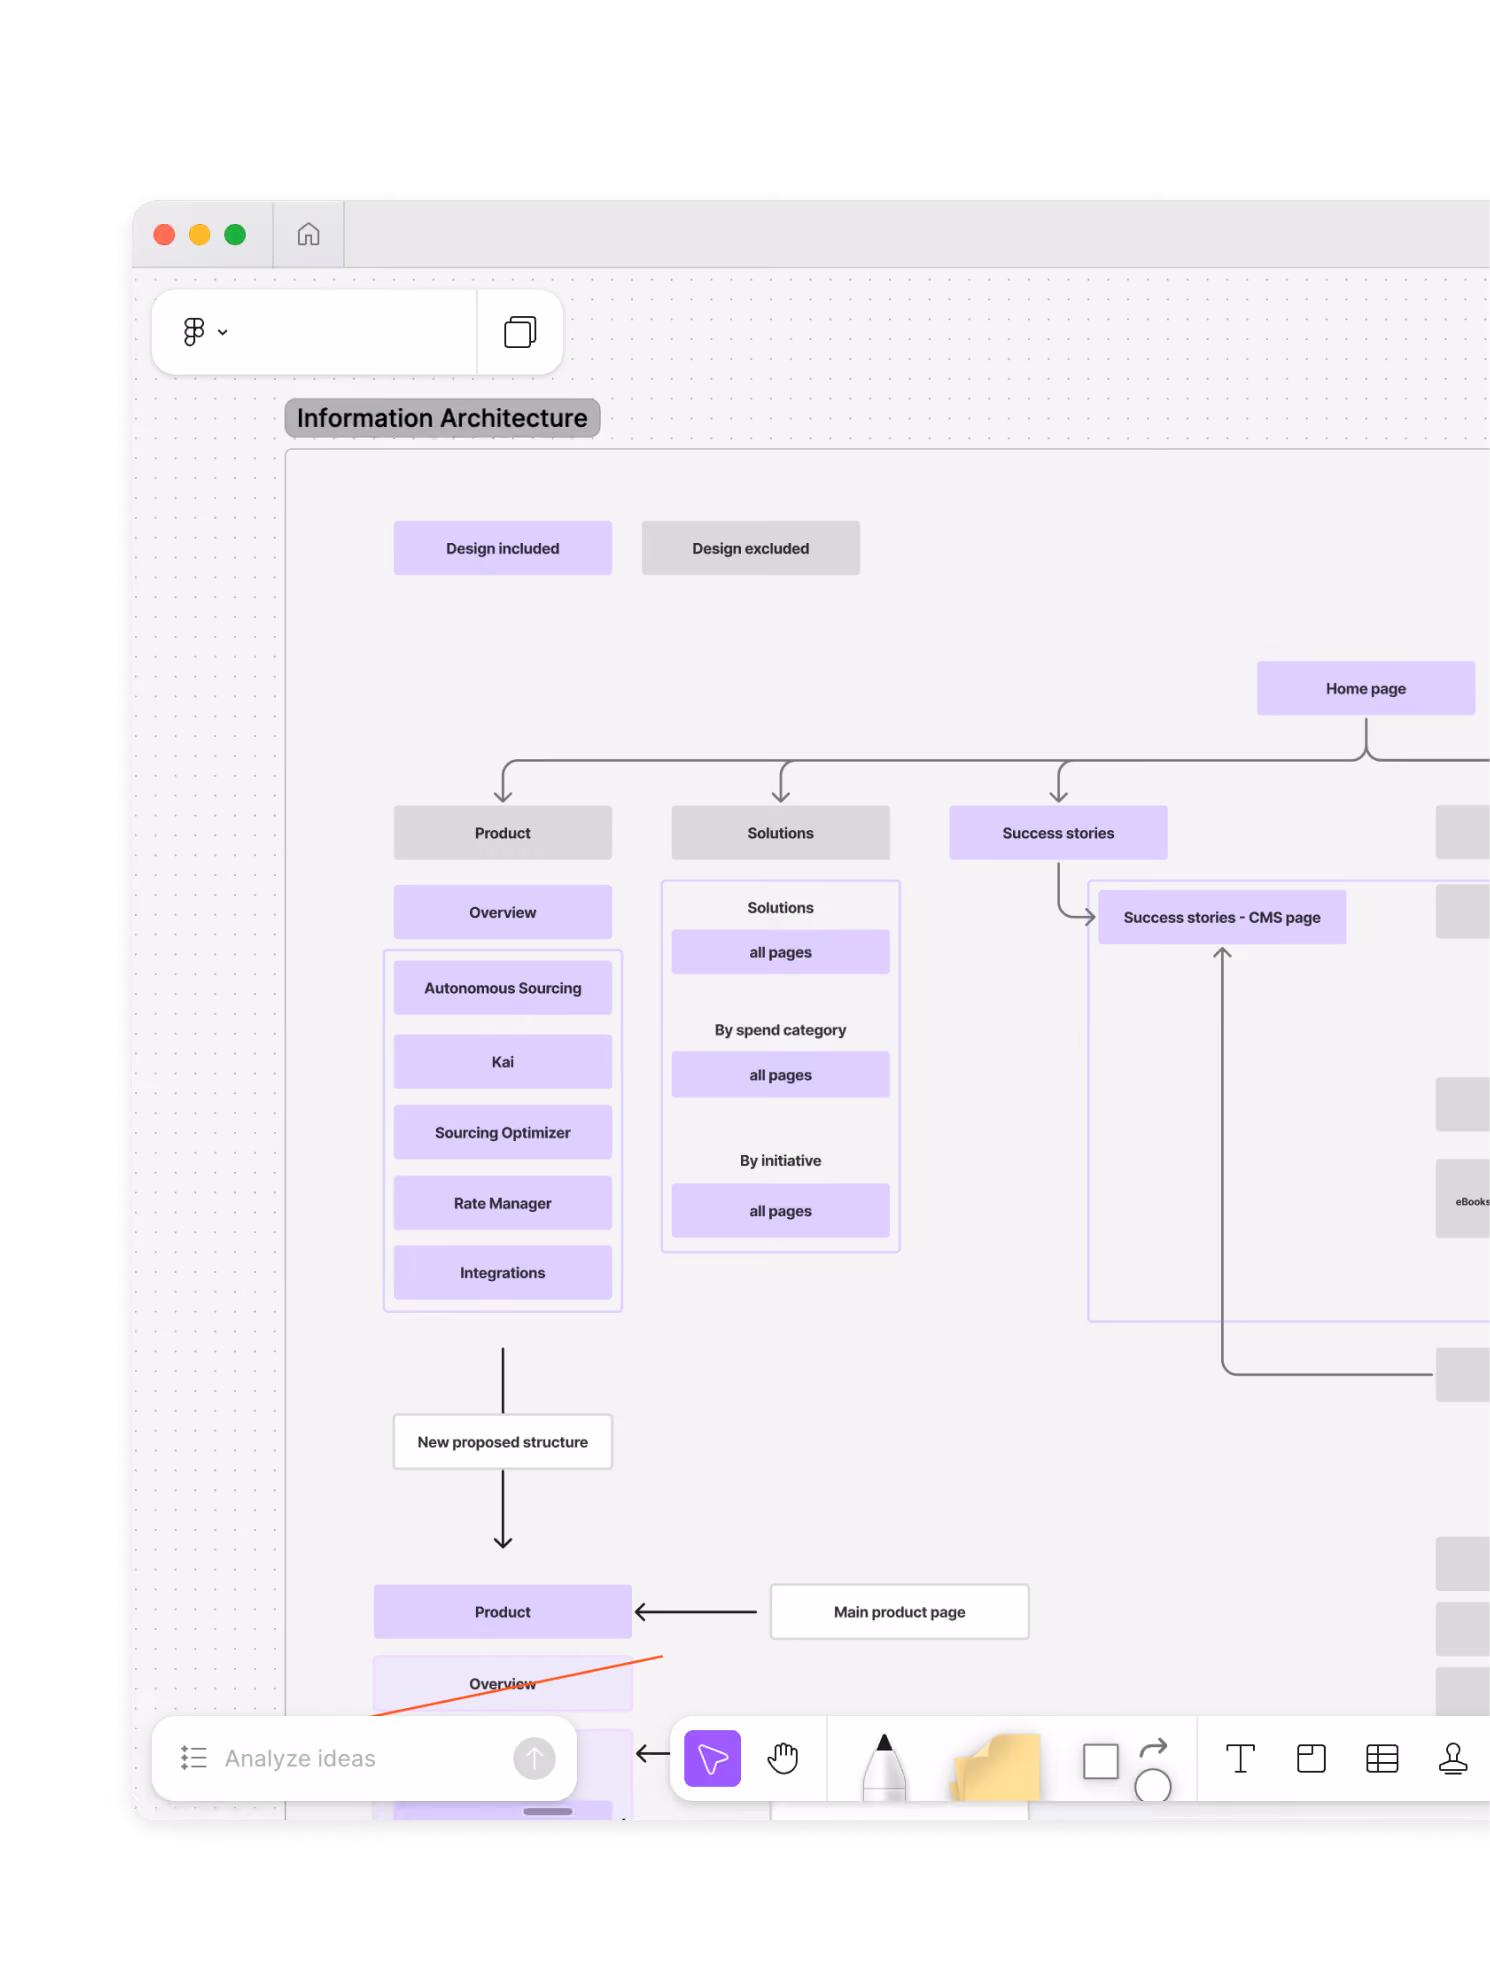
Task: Click the Success stories node
Action: point(1058,833)
